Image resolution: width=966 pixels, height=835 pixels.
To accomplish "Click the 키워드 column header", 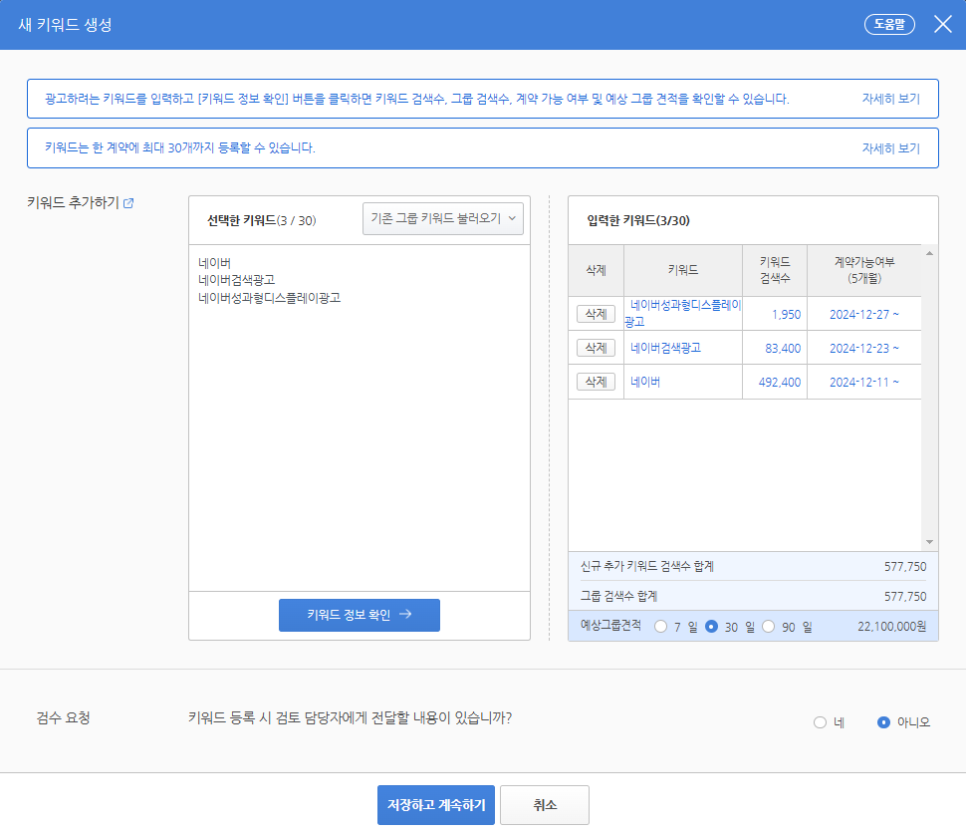I will pyautogui.click(x=683, y=270).
